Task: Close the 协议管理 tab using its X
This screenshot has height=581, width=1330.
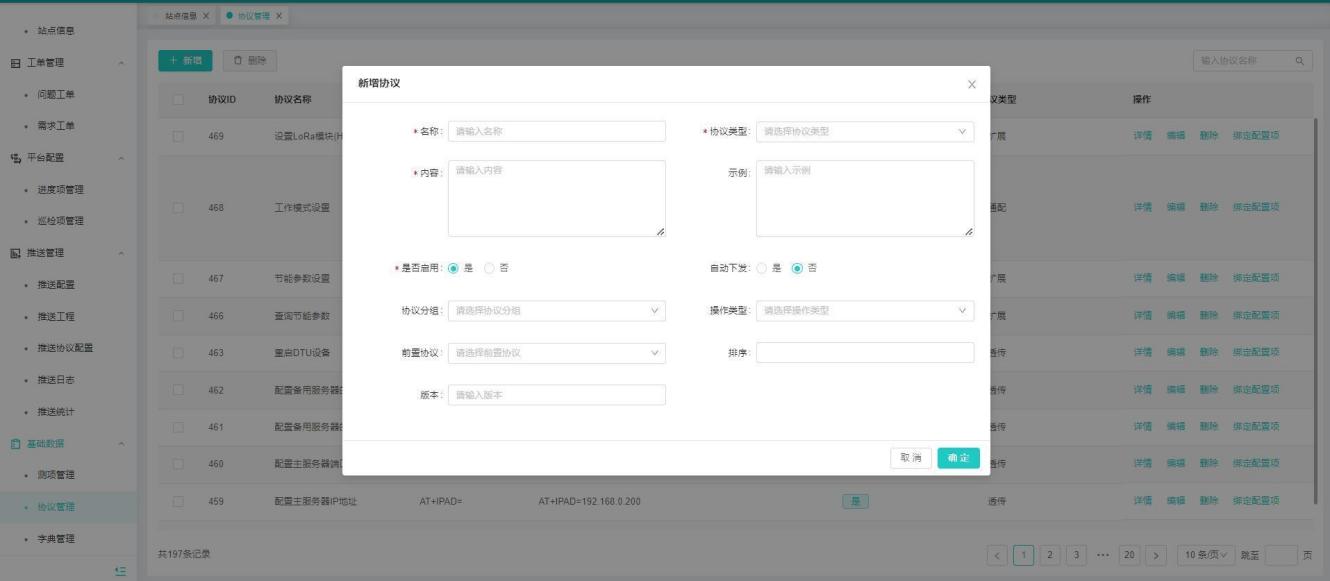Action: pyautogui.click(x=279, y=16)
